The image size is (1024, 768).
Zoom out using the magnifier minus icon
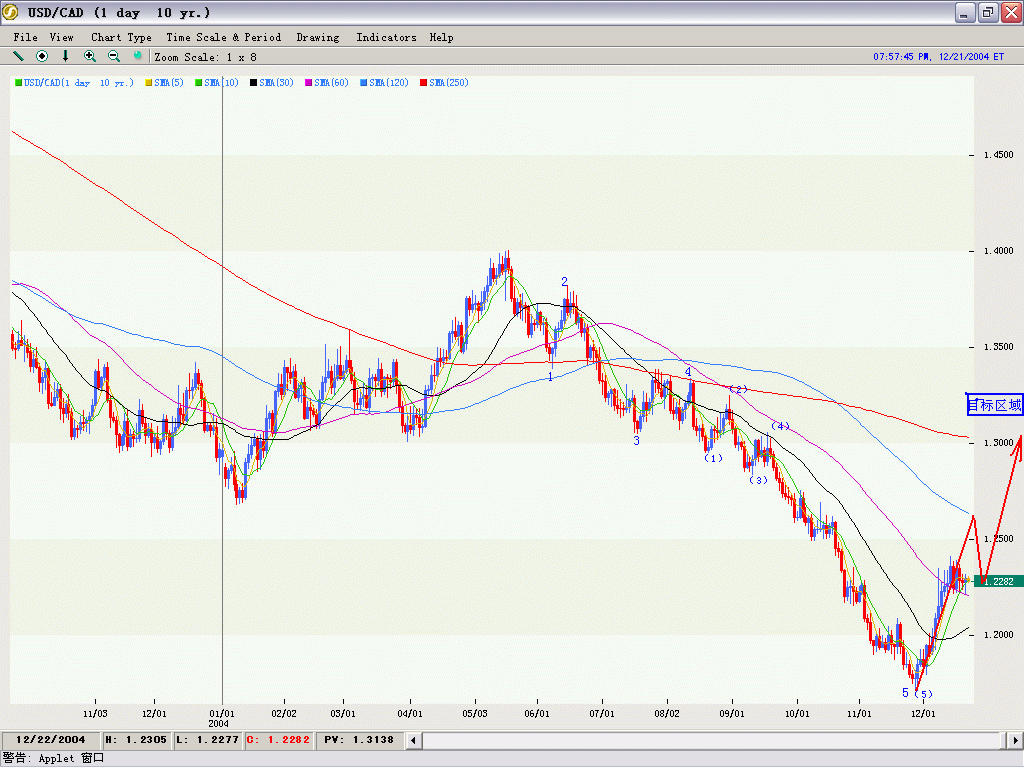(114, 56)
